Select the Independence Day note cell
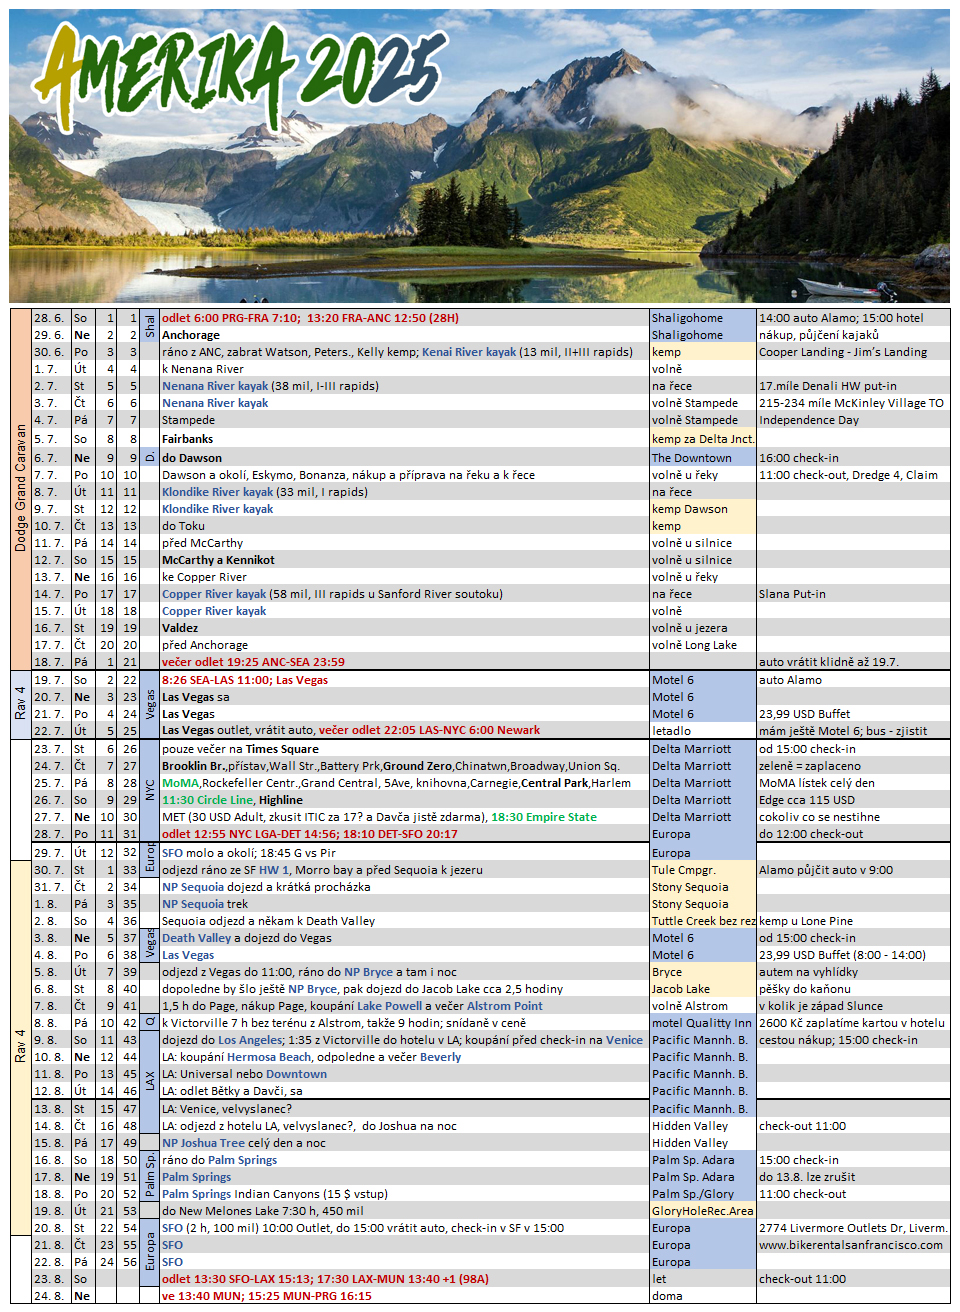 click(x=808, y=420)
